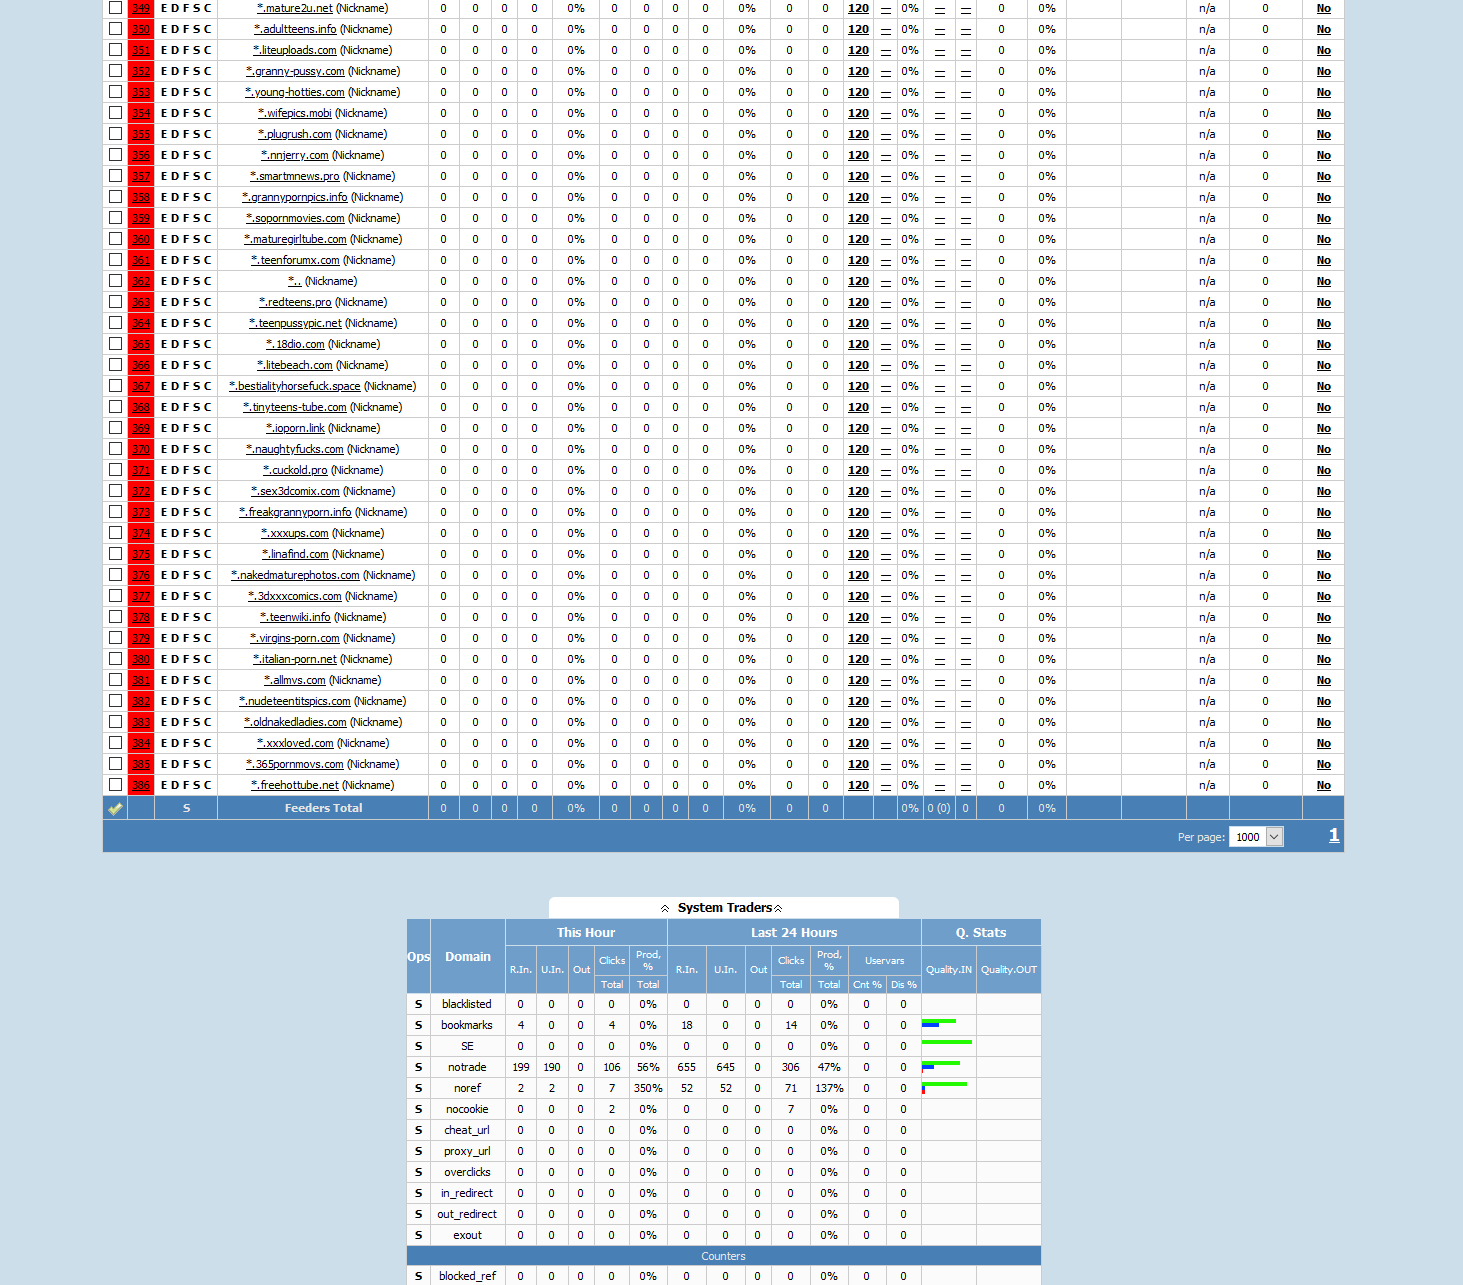Click the S operation in row 373

coord(197,513)
